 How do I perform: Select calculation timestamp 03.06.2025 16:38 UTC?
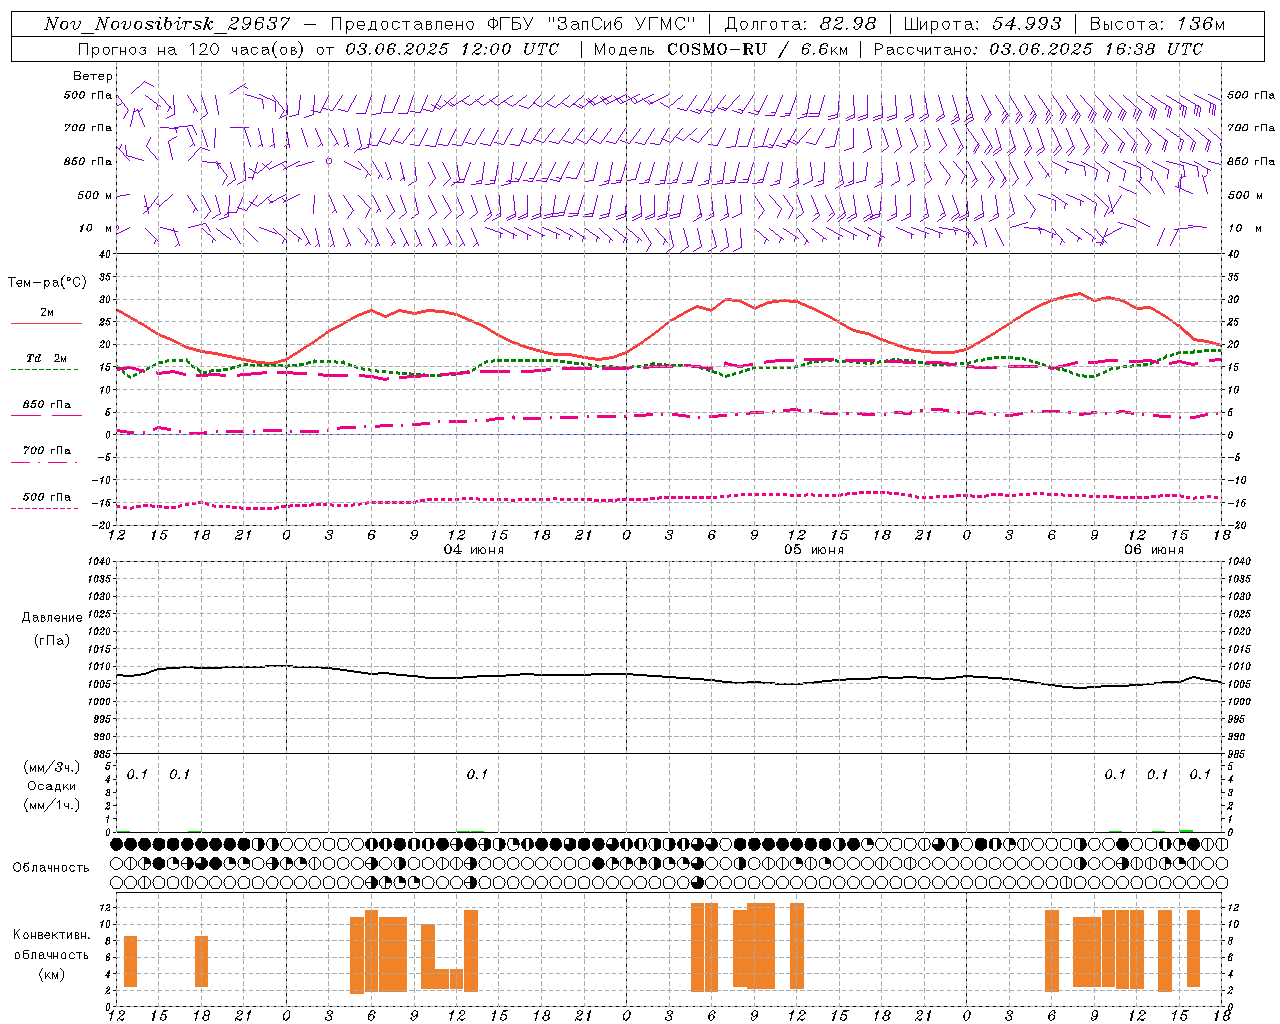pos(1096,49)
